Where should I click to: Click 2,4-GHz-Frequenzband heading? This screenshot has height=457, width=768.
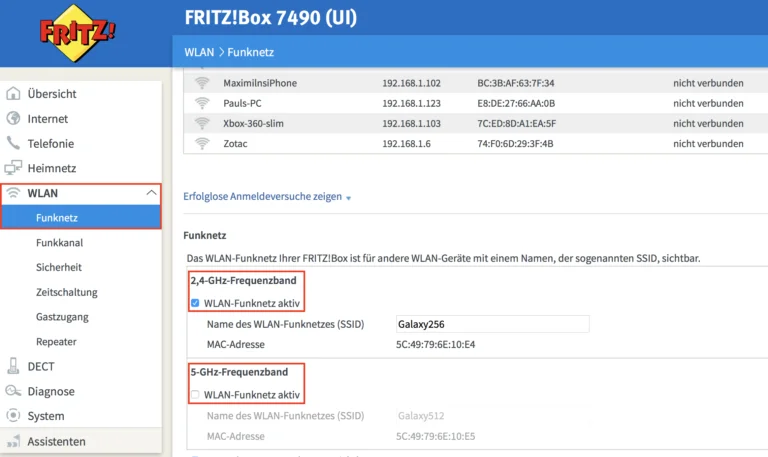[243, 280]
